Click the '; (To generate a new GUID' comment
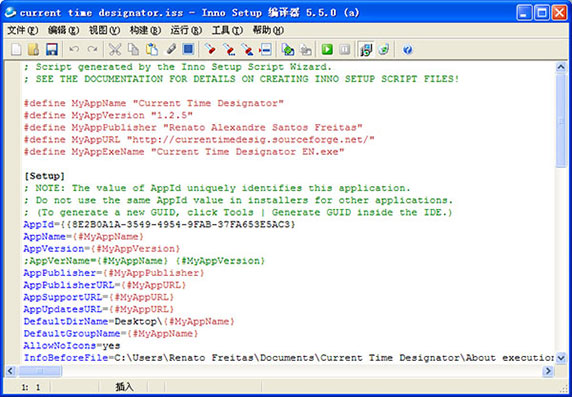Image resolution: width=572 pixels, height=397 pixels. point(239,212)
